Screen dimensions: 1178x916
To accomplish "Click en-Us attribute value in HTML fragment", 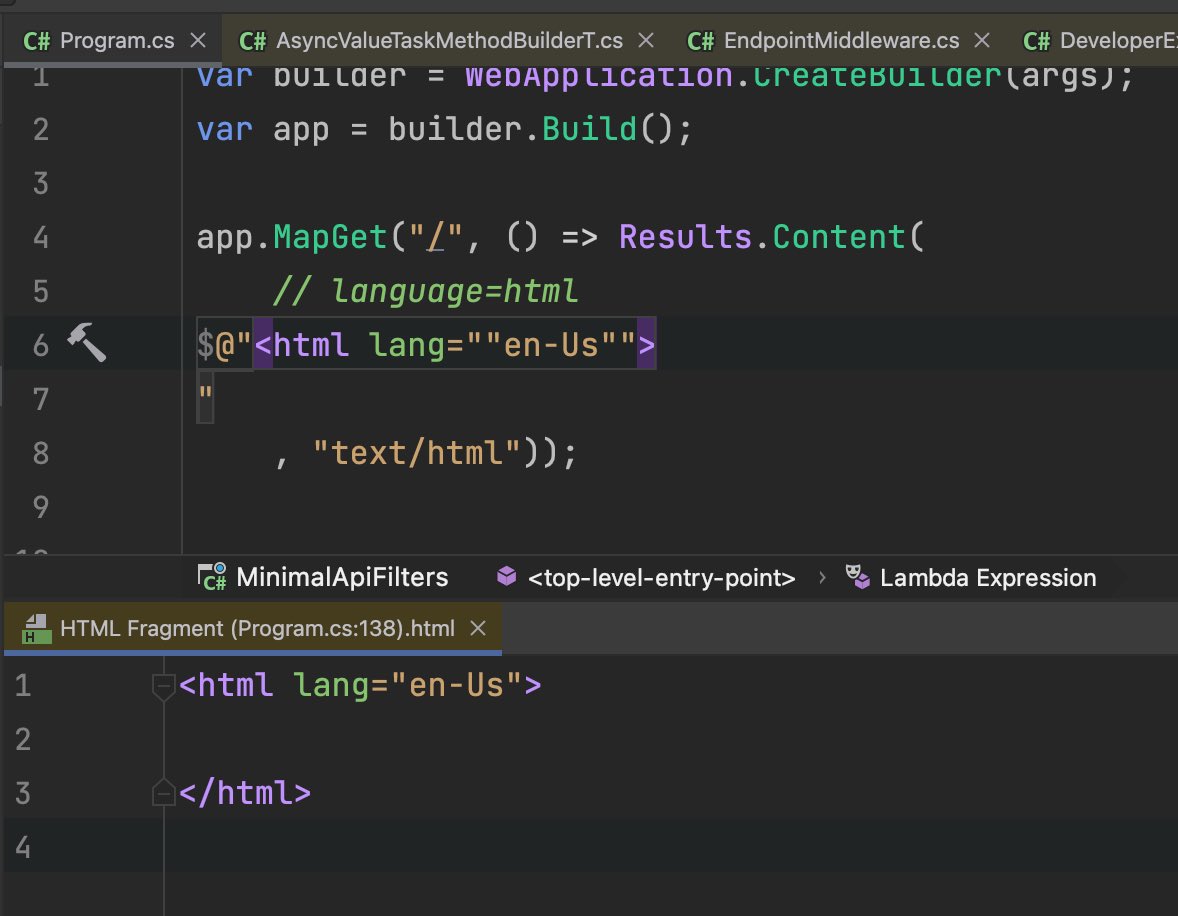I will pos(456,685).
